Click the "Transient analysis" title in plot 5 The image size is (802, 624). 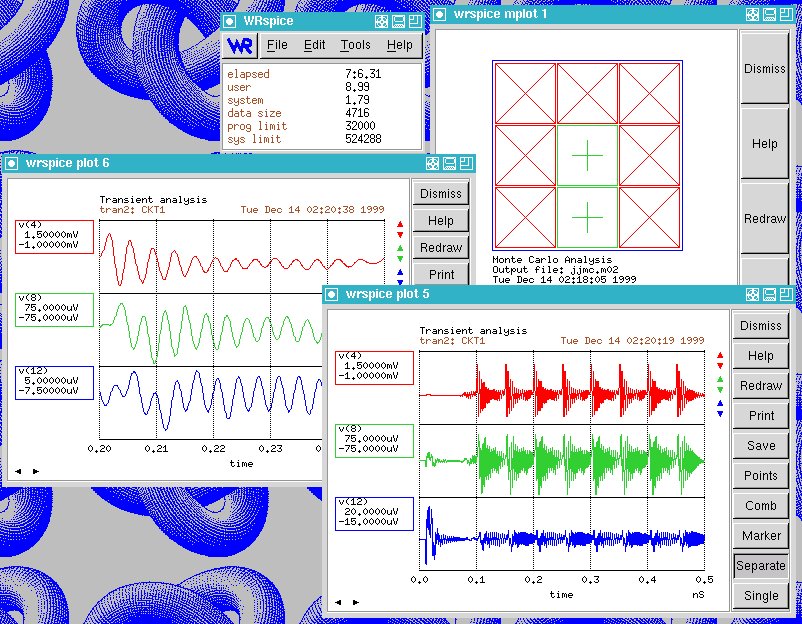point(473,331)
